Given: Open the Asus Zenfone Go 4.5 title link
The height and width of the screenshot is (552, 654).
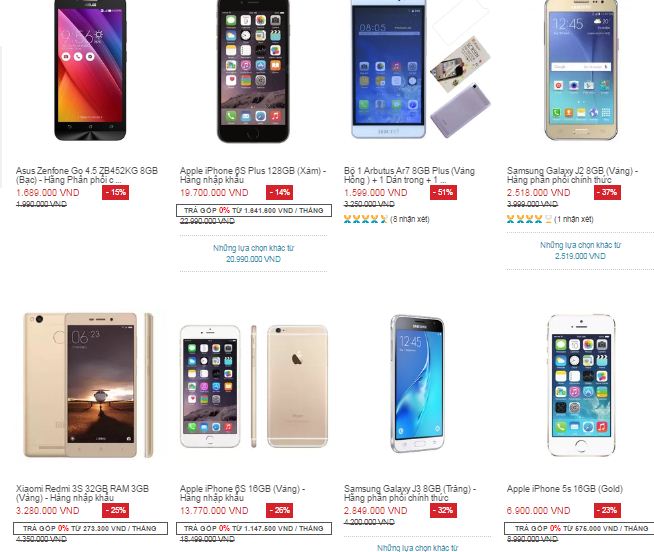Looking at the screenshot, I should [x=87, y=175].
